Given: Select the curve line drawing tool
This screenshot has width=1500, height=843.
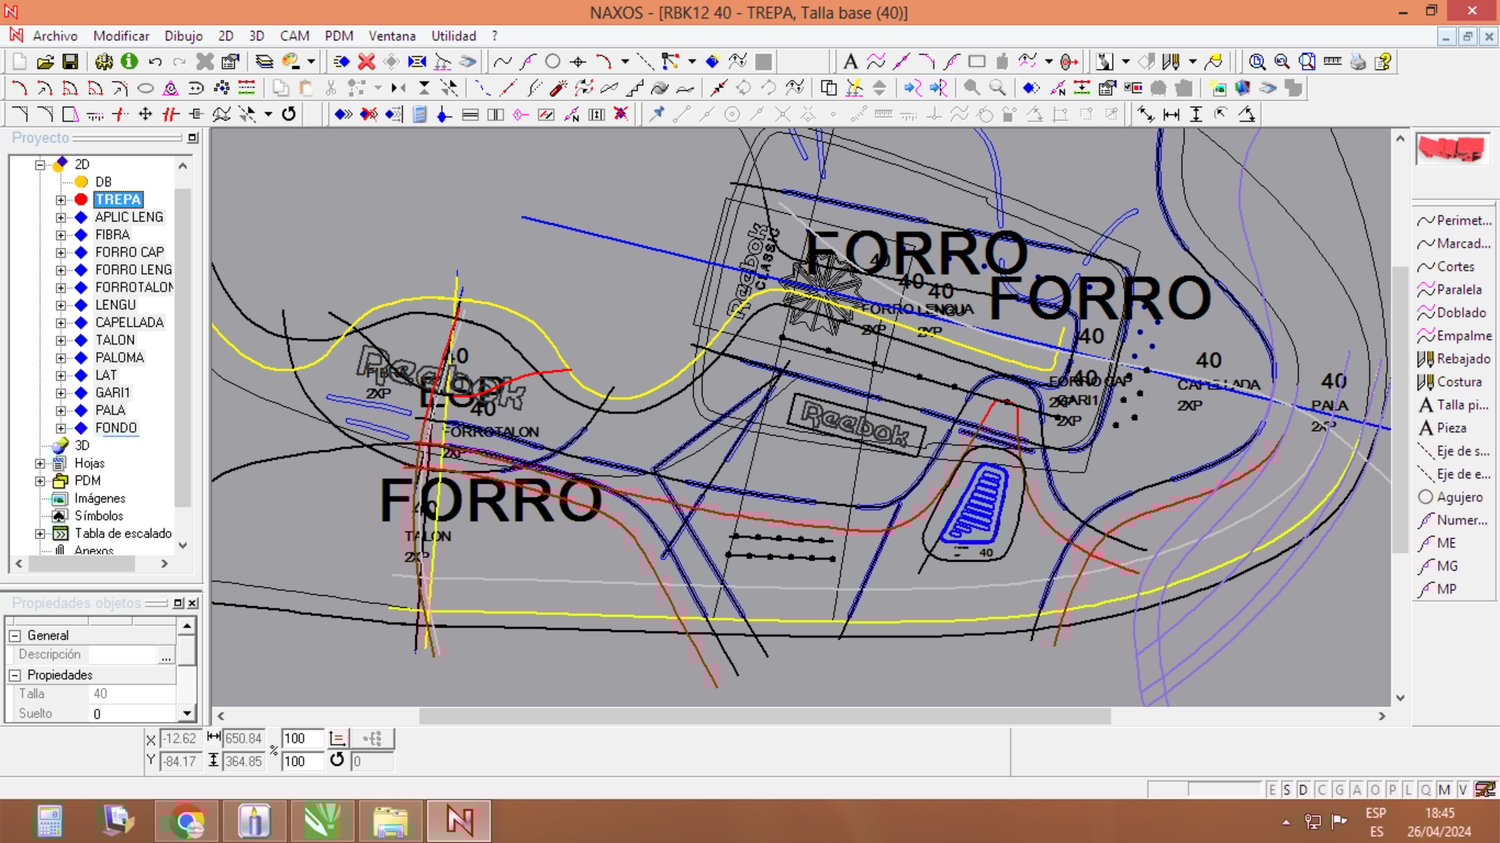Looking at the screenshot, I should coord(502,61).
